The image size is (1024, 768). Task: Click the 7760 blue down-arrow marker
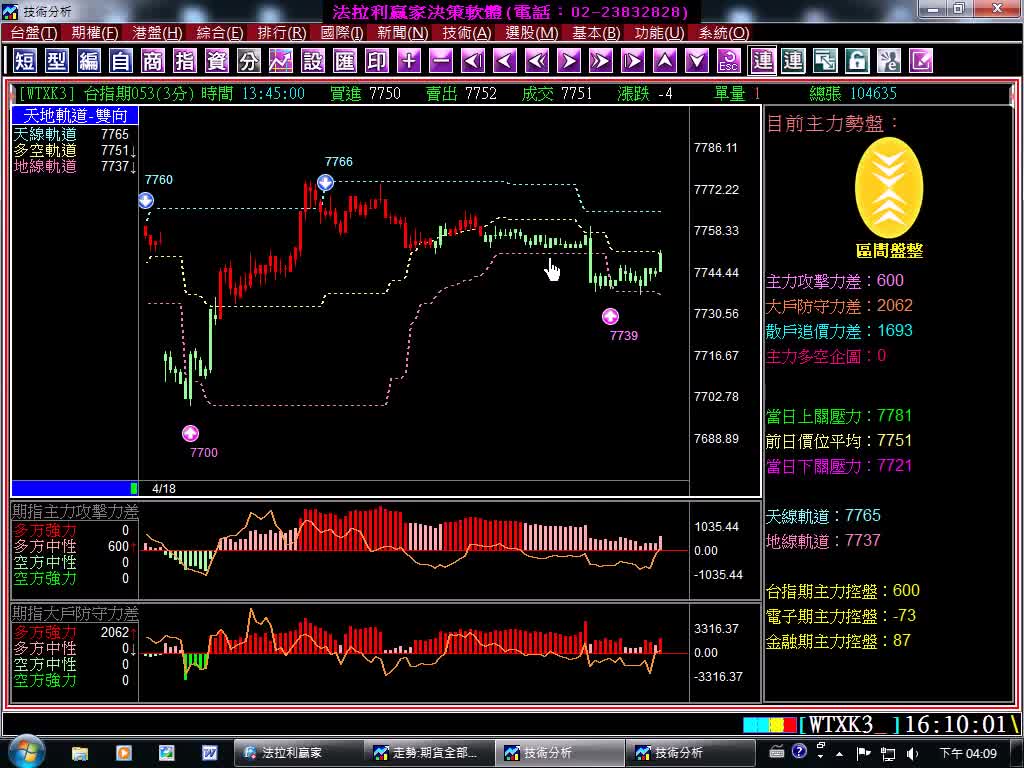[x=146, y=200]
